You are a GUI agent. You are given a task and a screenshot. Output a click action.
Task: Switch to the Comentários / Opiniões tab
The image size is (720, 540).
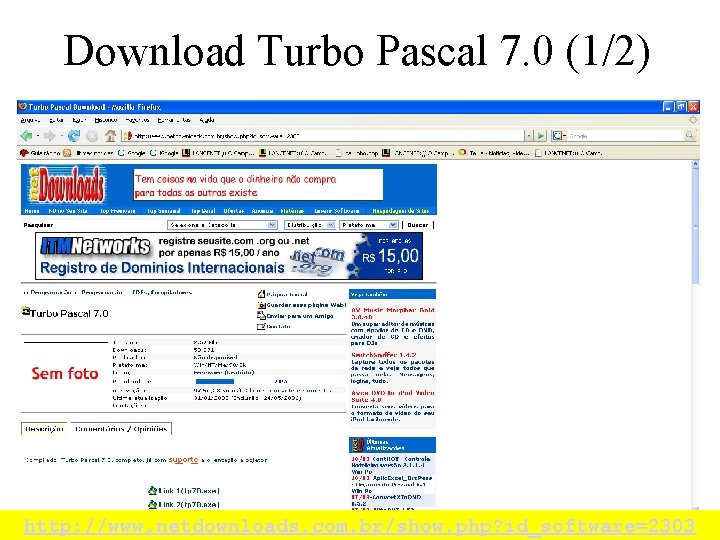point(121,429)
